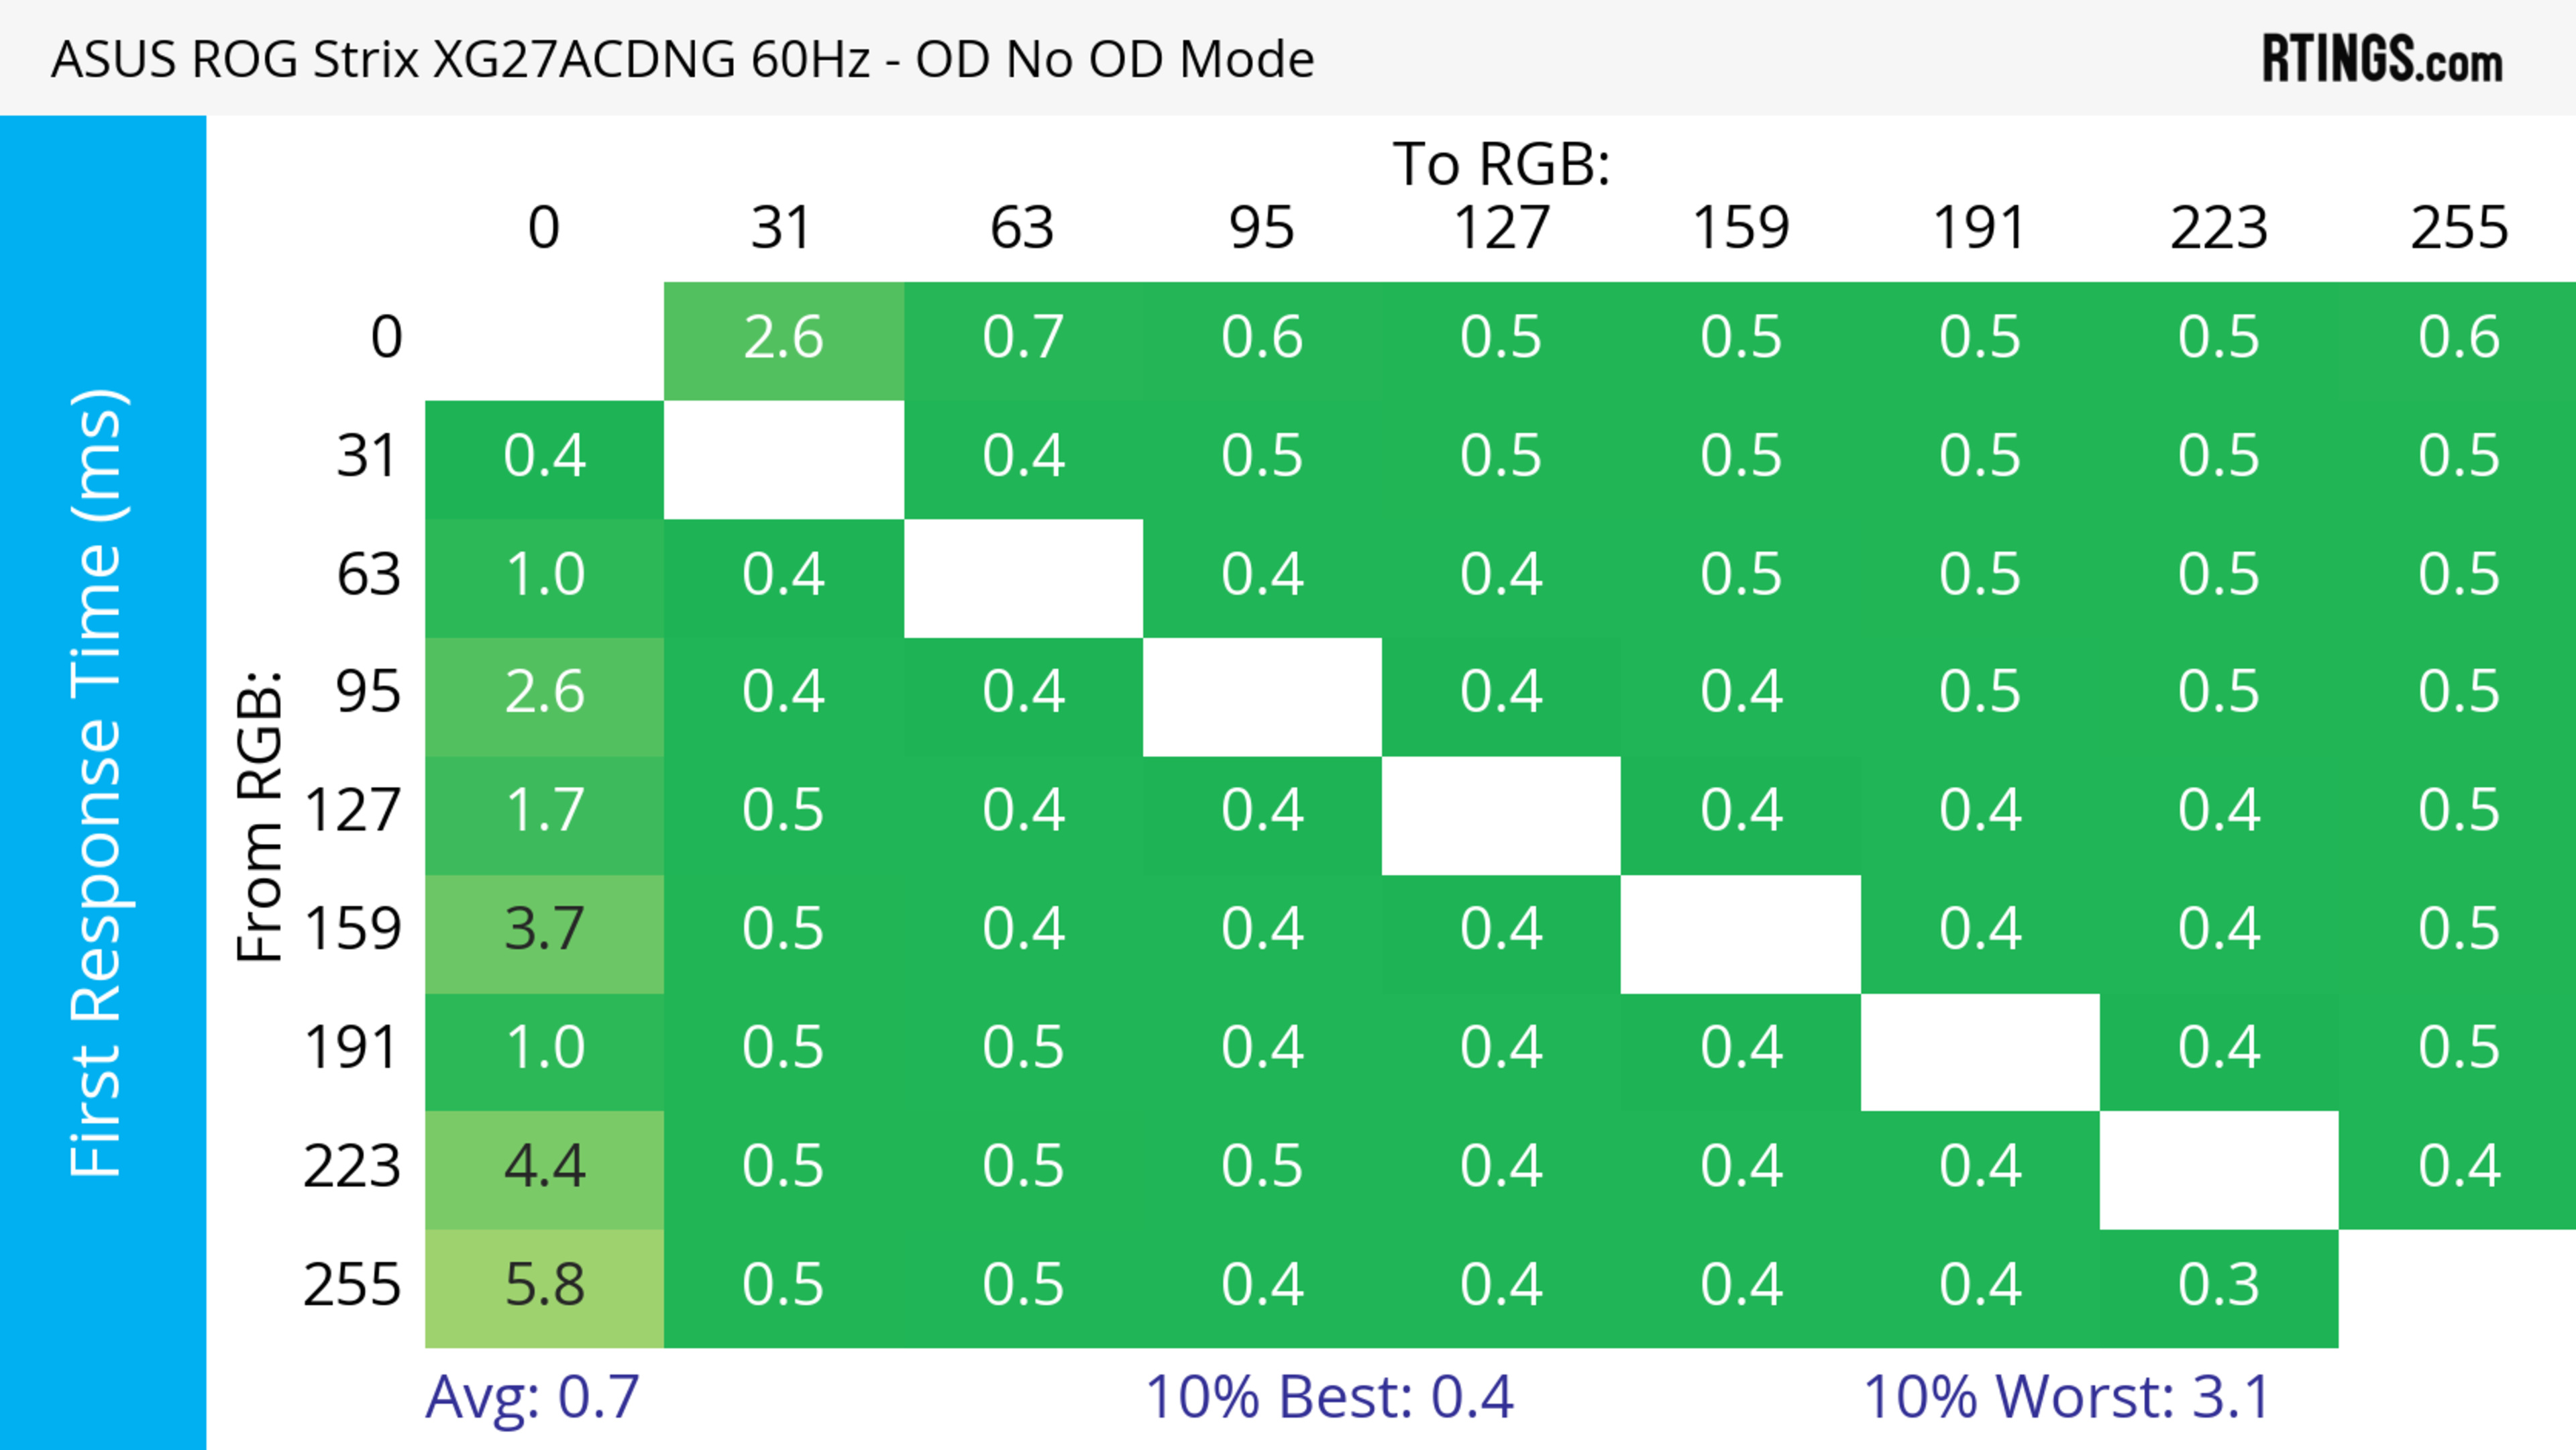Click the '10% Worst: 3.1' summary text
Screen dimensions: 2576x1450
[2066, 1397]
